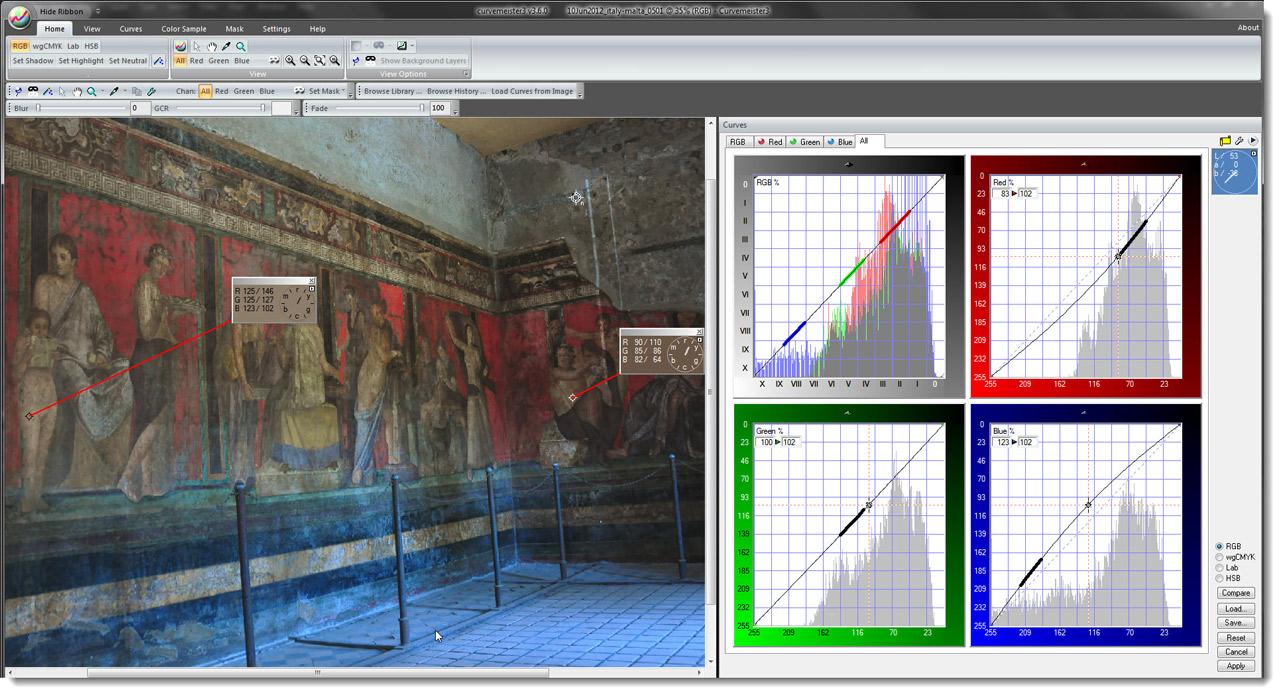Click the GCR slider handle
This screenshot has width=1280, height=694.
click(263, 108)
